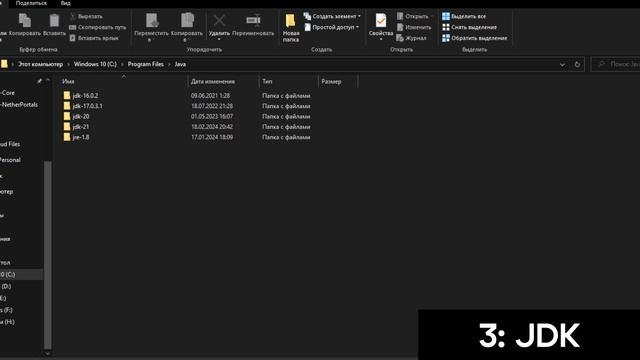This screenshot has width=640, height=360.
Task: Open the Поделиться ribbon tab
Action: [x=31, y=3]
